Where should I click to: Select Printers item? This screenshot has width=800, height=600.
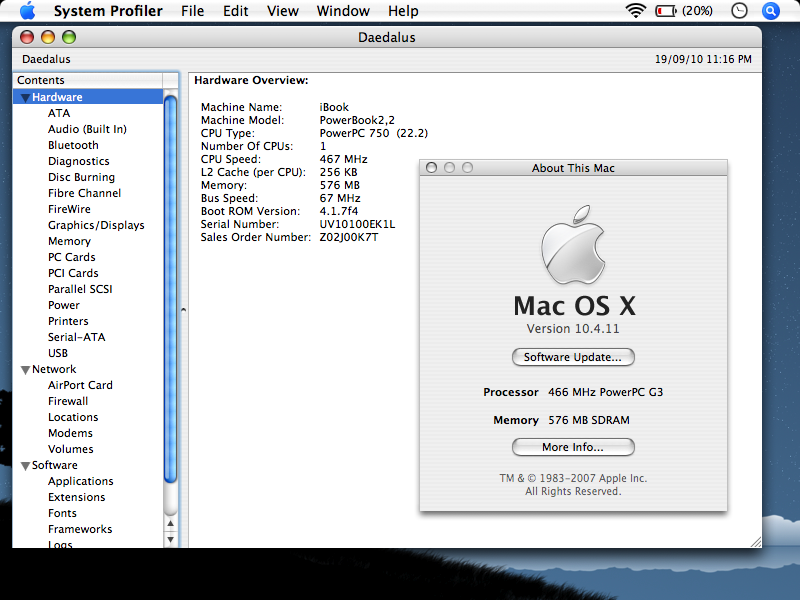[68, 321]
